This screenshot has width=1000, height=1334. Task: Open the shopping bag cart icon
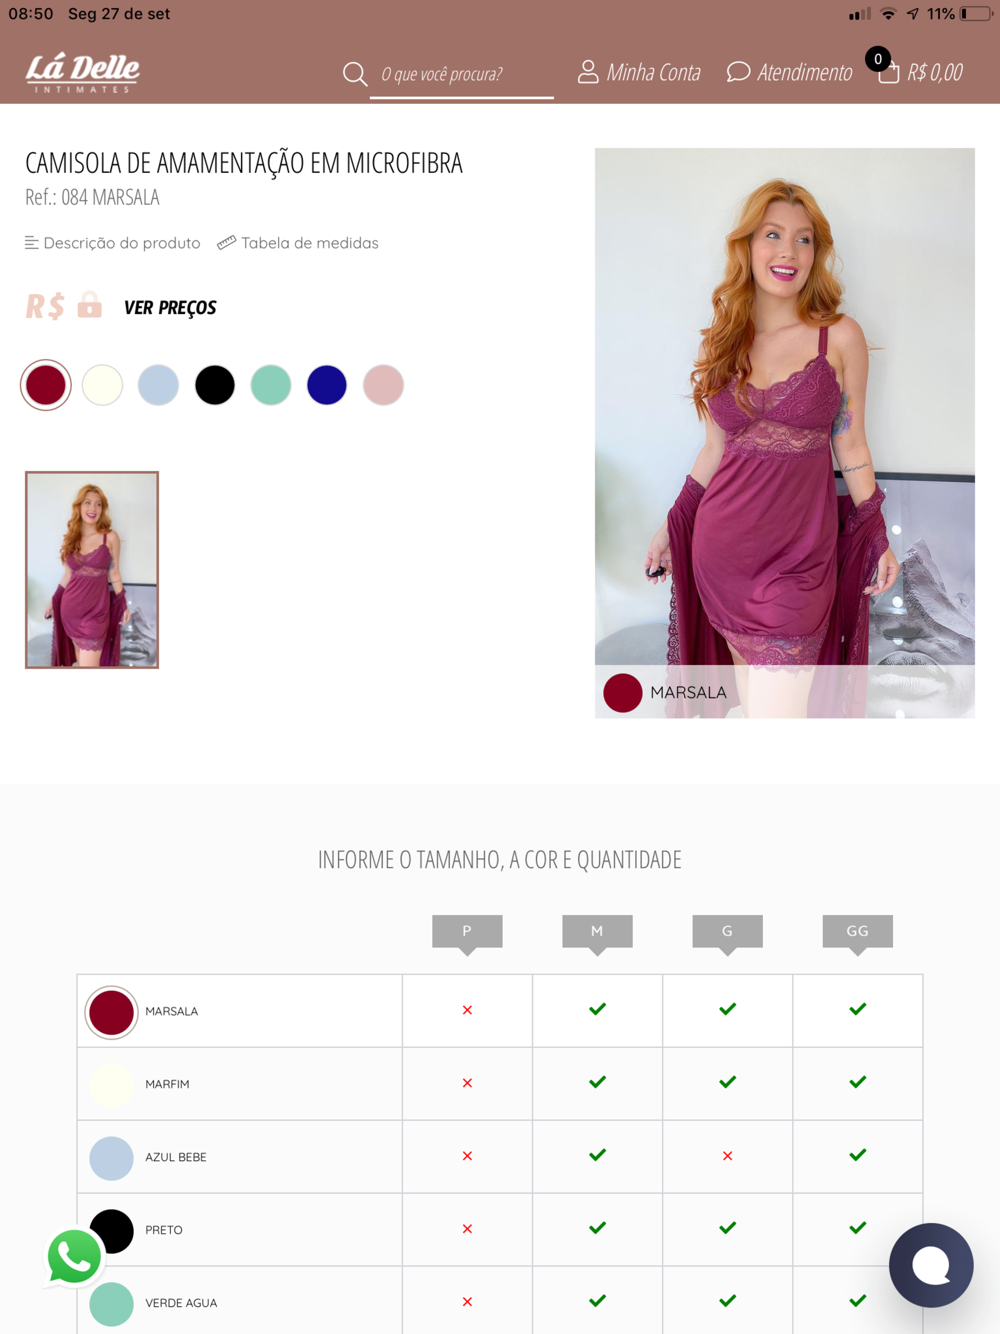point(888,73)
